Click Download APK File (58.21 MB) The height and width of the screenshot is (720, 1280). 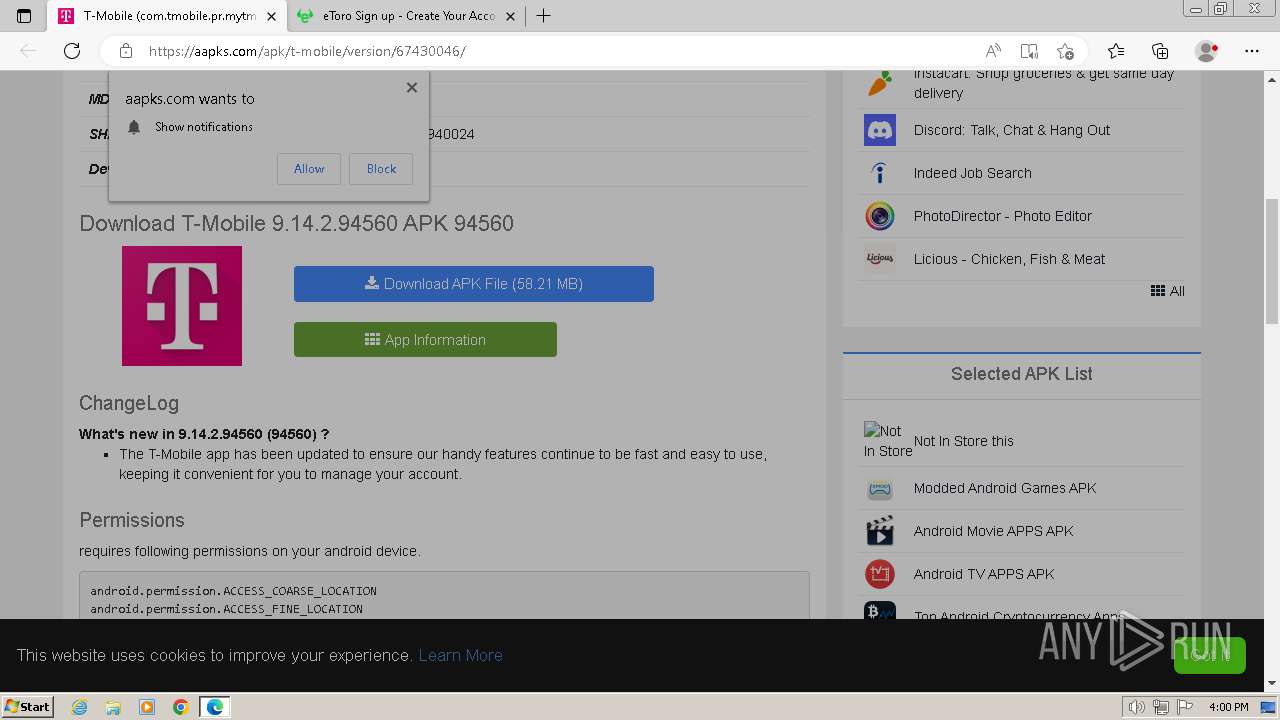474,284
